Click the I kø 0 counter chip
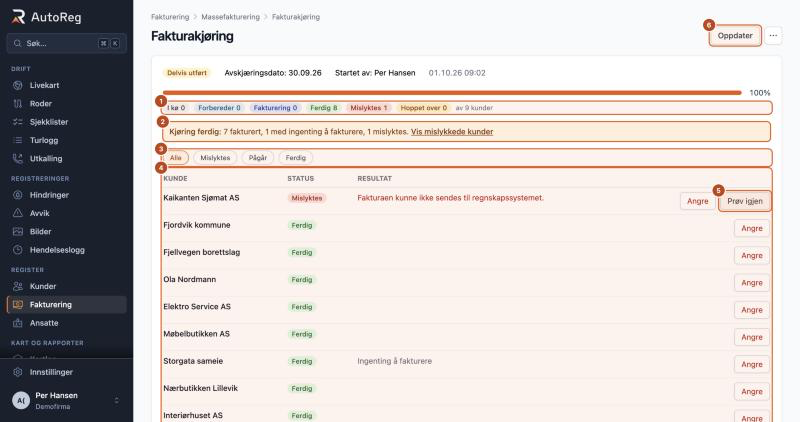The image size is (800, 422). pyautogui.click(x=176, y=108)
